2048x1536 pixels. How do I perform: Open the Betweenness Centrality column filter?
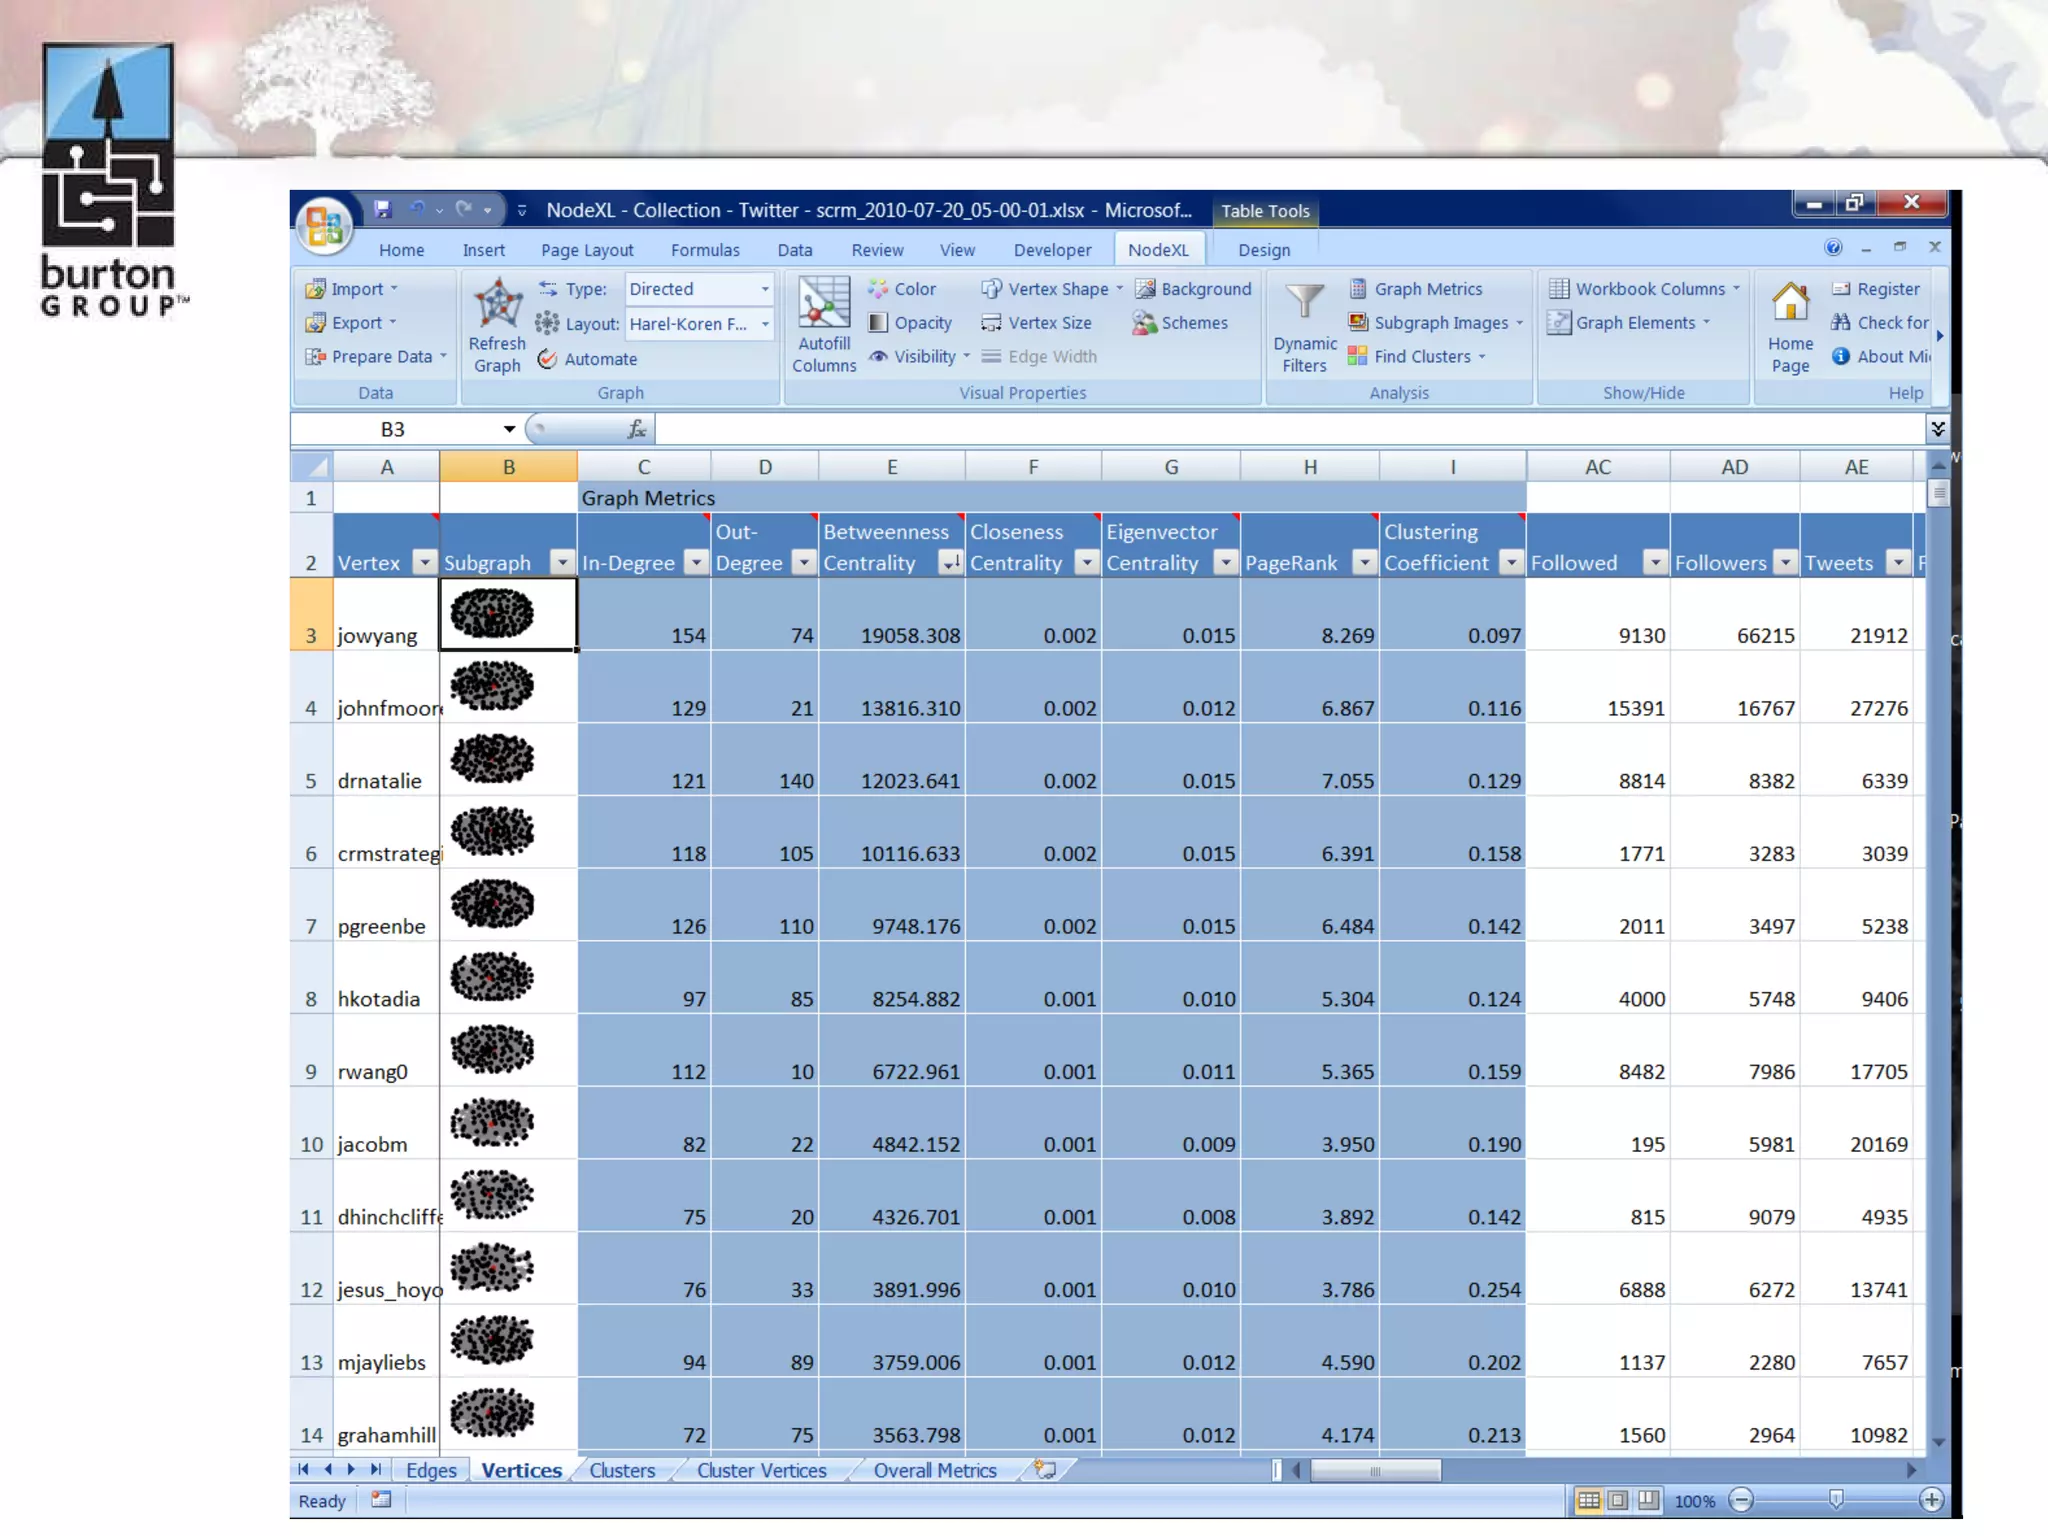click(950, 563)
